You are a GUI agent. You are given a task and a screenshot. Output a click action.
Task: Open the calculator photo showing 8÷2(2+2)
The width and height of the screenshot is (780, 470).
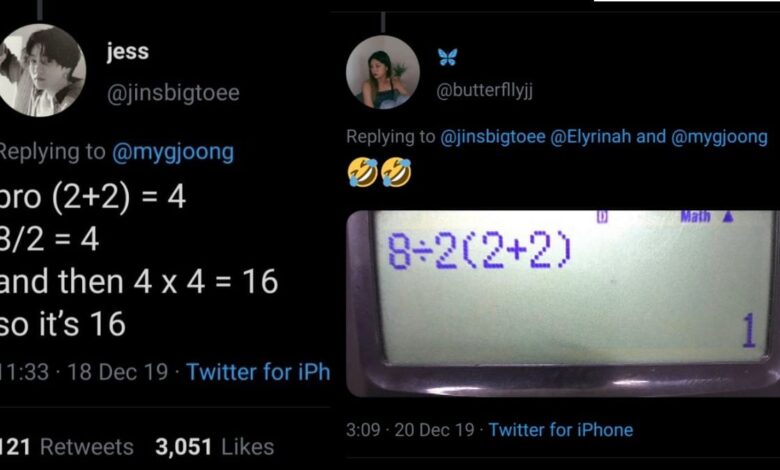click(x=563, y=303)
